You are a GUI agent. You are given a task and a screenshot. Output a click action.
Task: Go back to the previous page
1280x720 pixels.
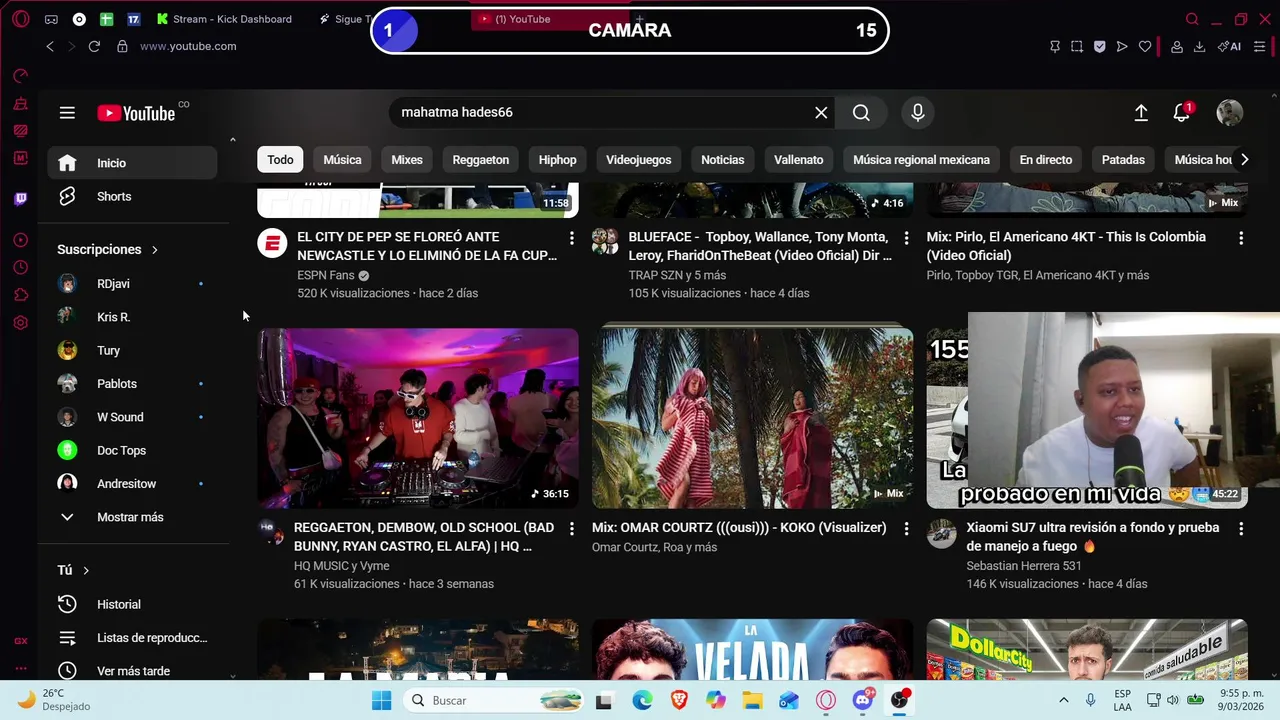[50, 46]
